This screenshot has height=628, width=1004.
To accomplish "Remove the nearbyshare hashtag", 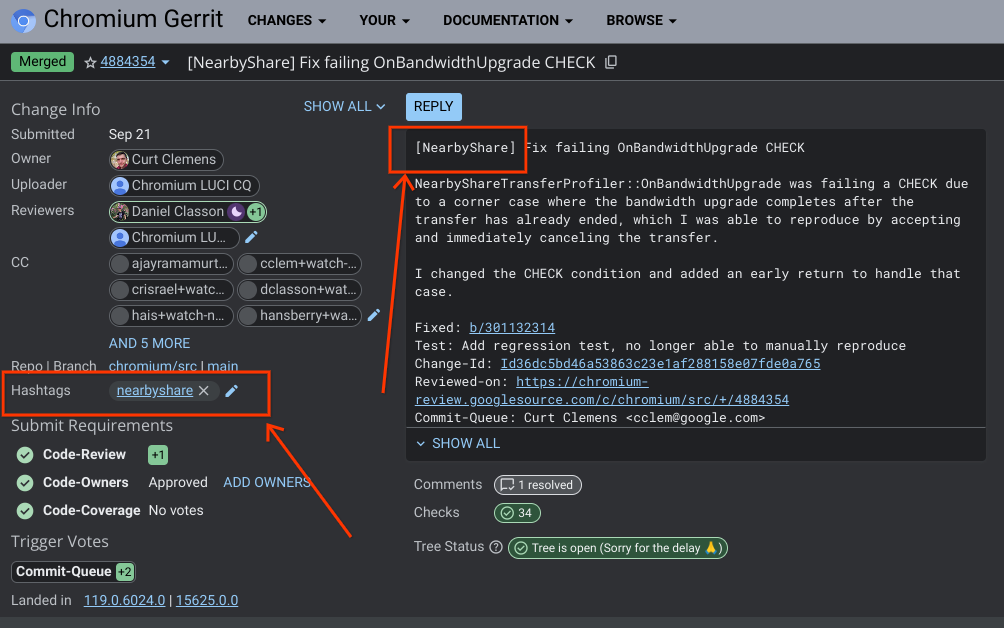I will (204, 391).
